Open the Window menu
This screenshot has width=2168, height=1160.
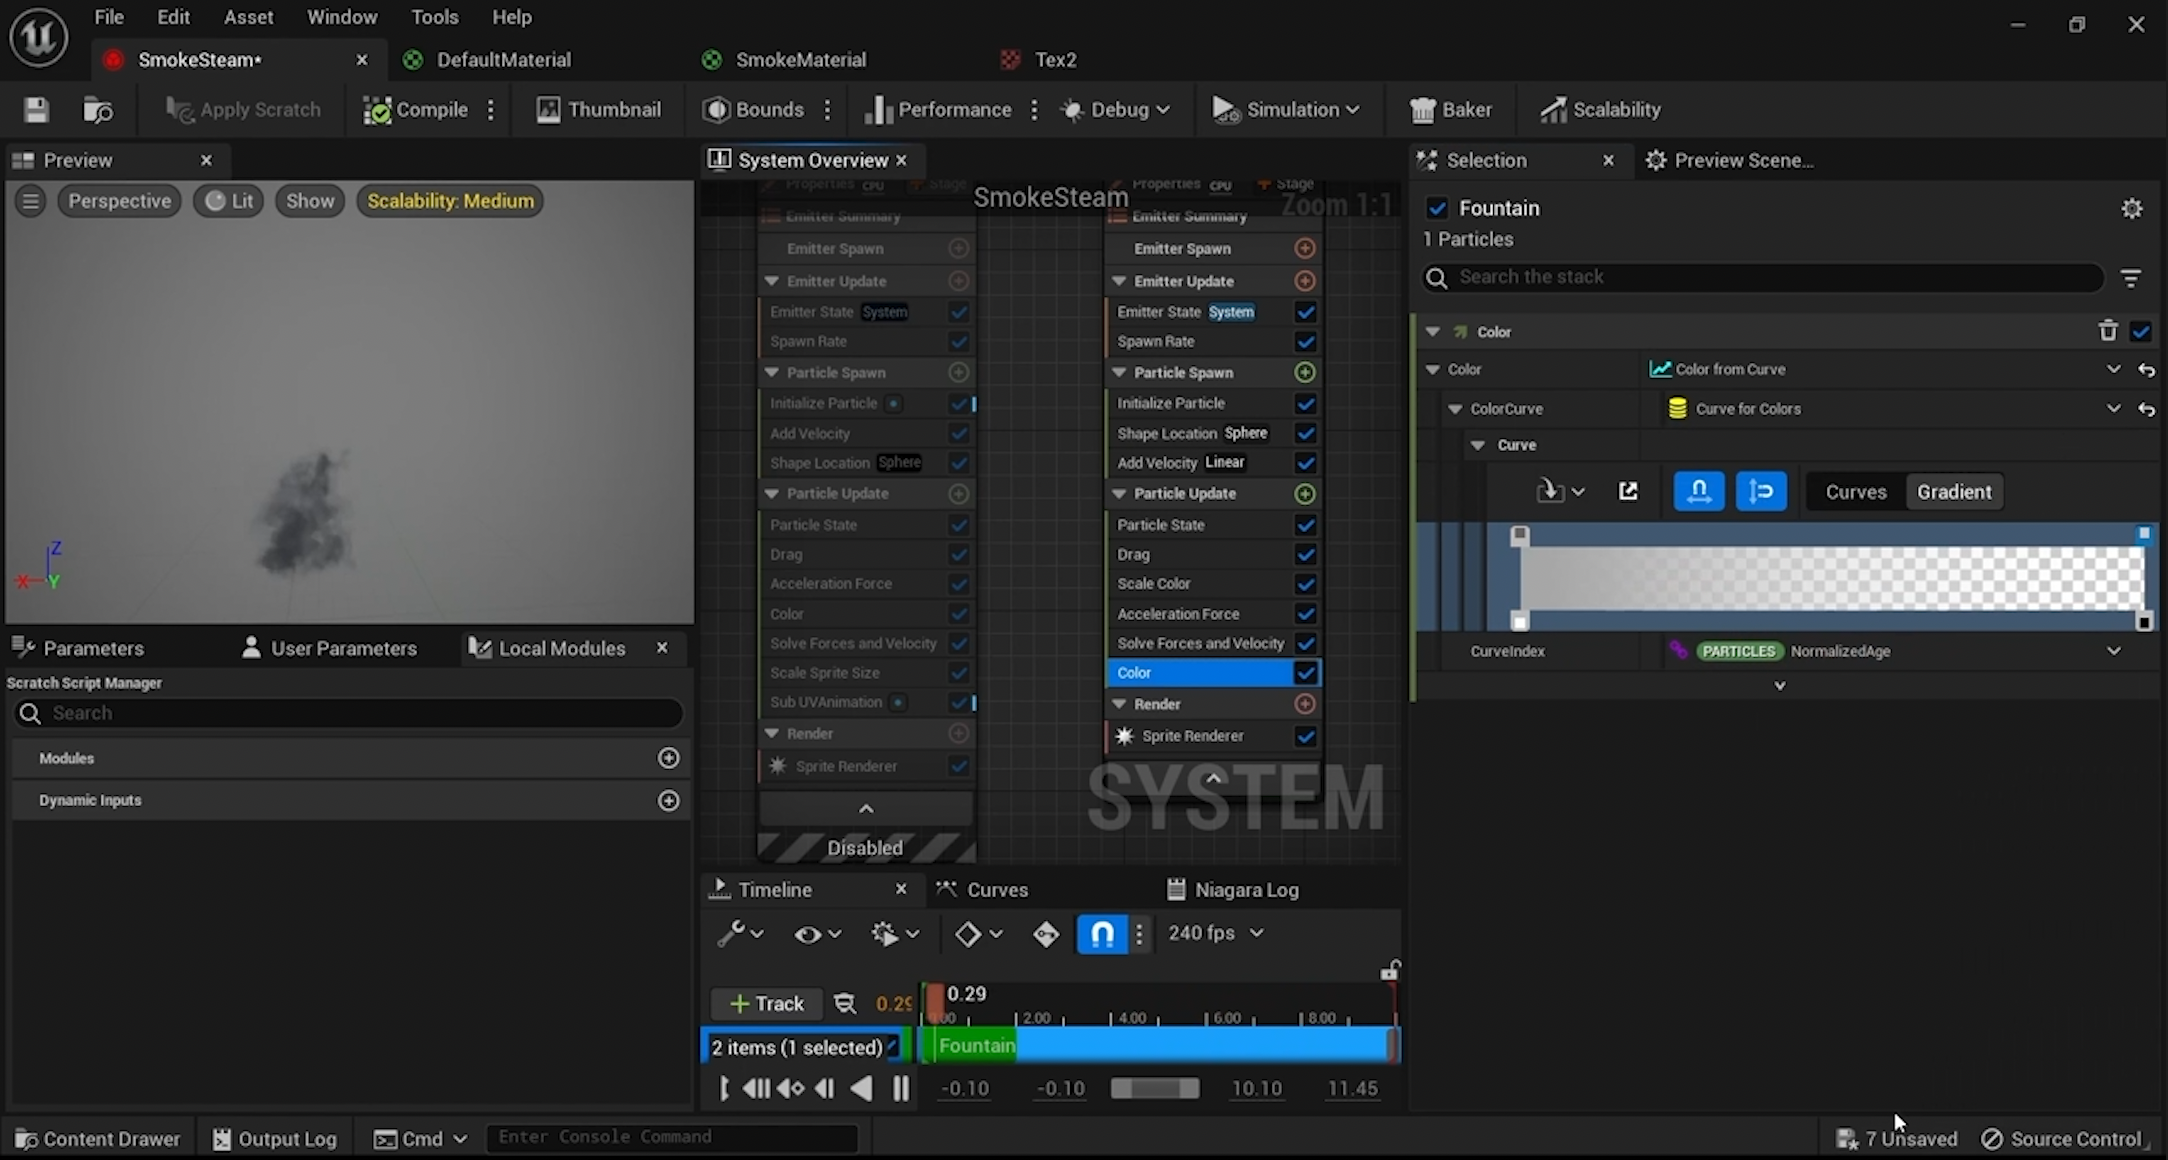click(x=342, y=17)
